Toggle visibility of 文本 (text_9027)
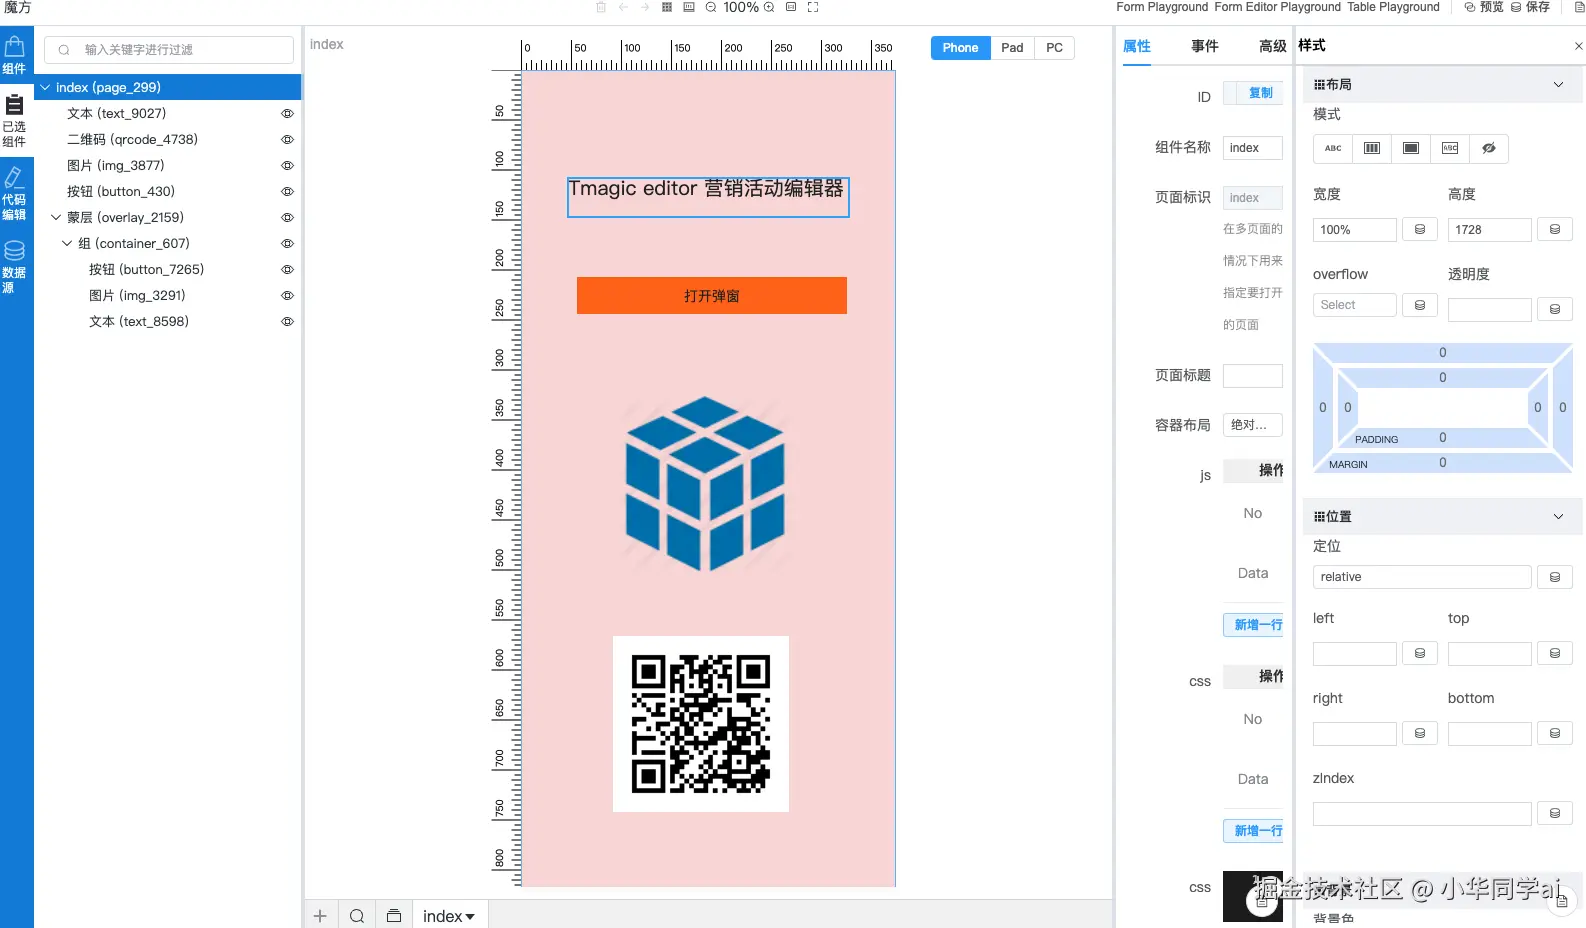 [x=287, y=114]
